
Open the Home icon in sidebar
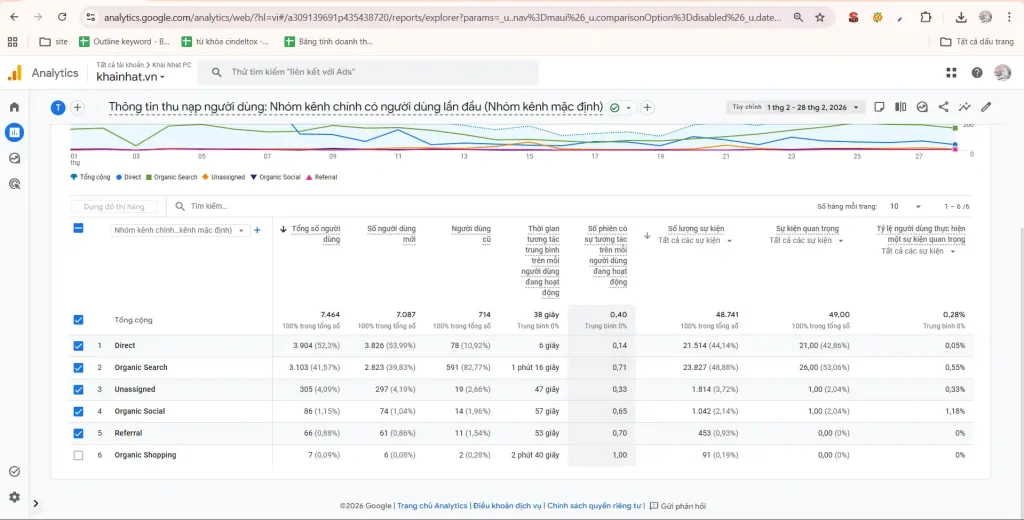coord(14,107)
